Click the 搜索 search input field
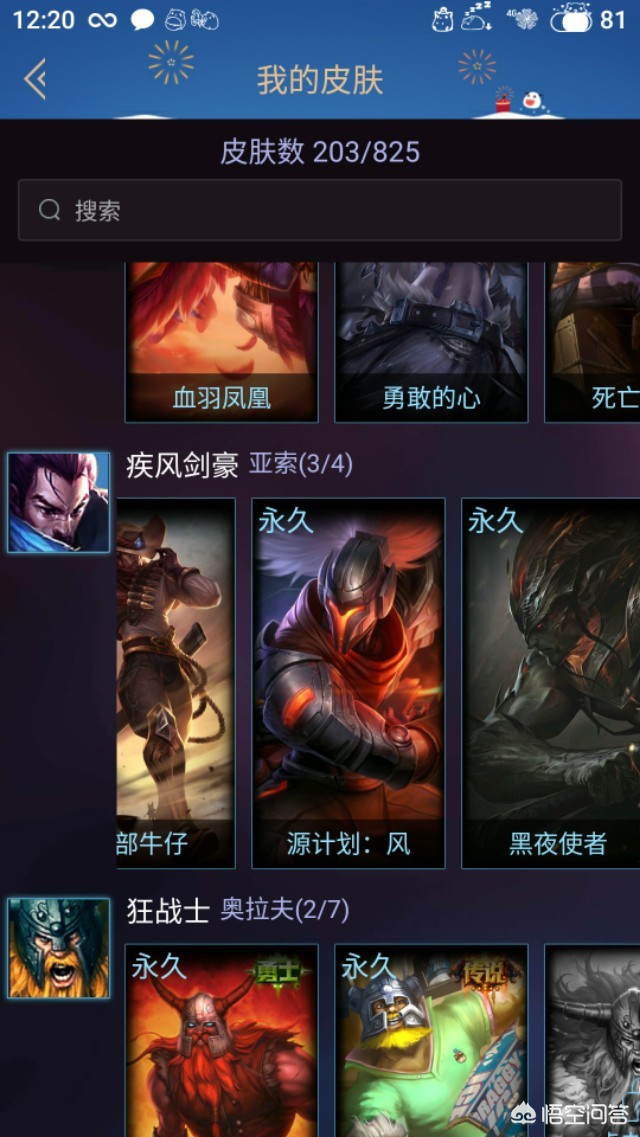The height and width of the screenshot is (1137, 640). (320, 210)
